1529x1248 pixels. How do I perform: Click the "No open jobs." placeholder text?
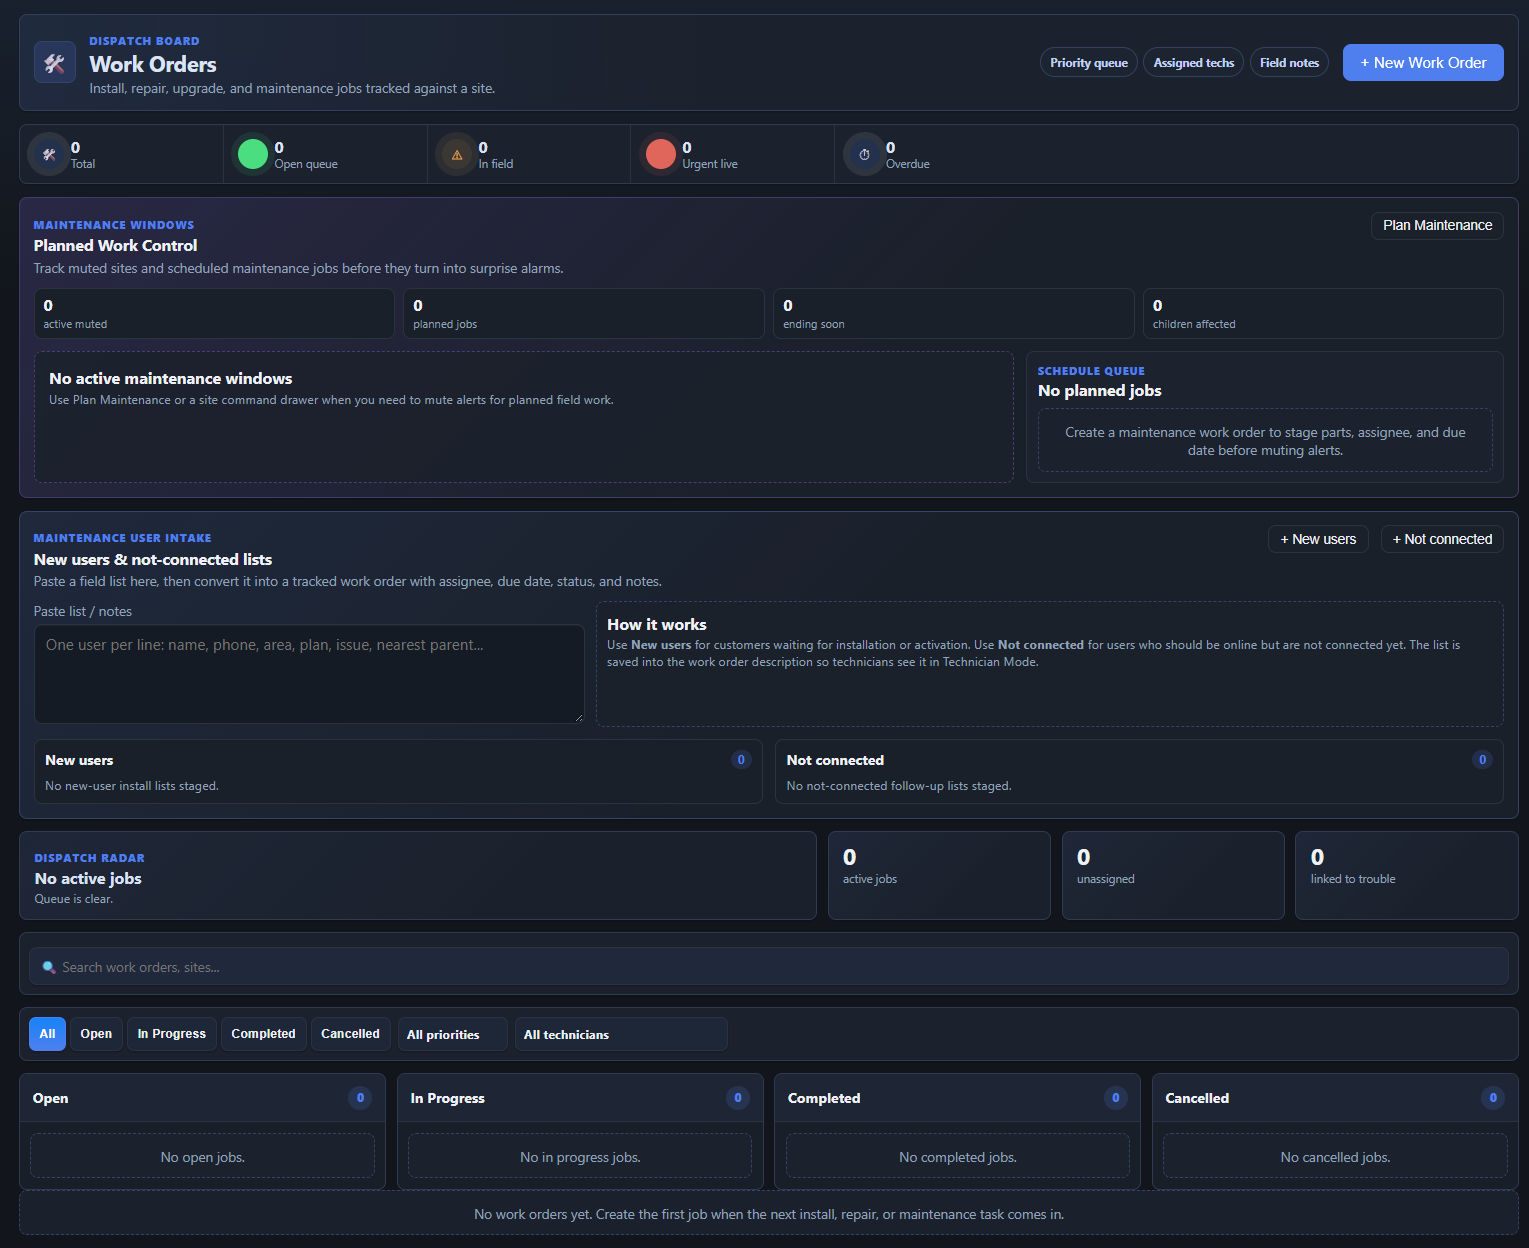(203, 1157)
